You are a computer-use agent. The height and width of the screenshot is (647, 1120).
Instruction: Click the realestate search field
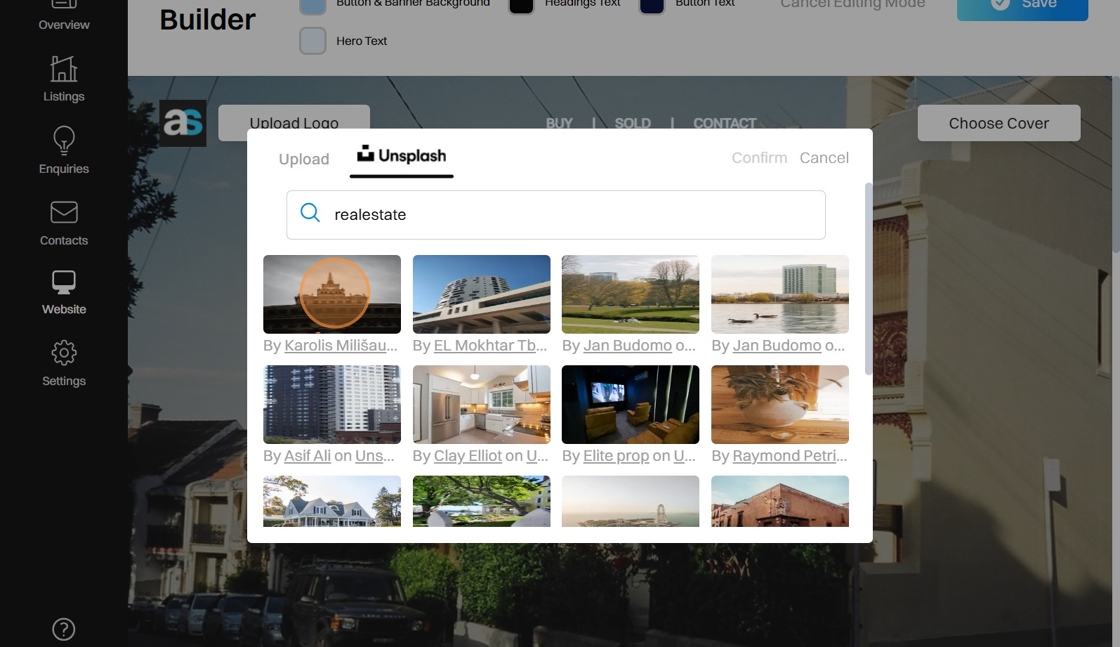[556, 215]
